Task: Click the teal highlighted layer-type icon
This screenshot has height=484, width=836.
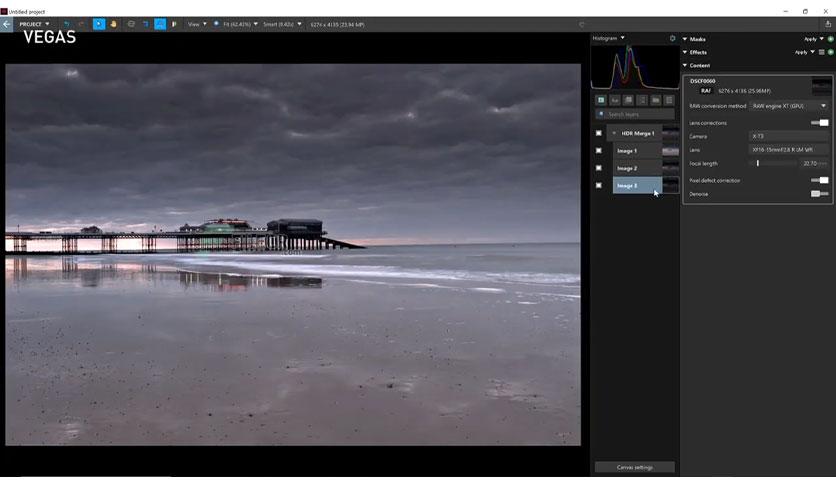Action: [601, 100]
